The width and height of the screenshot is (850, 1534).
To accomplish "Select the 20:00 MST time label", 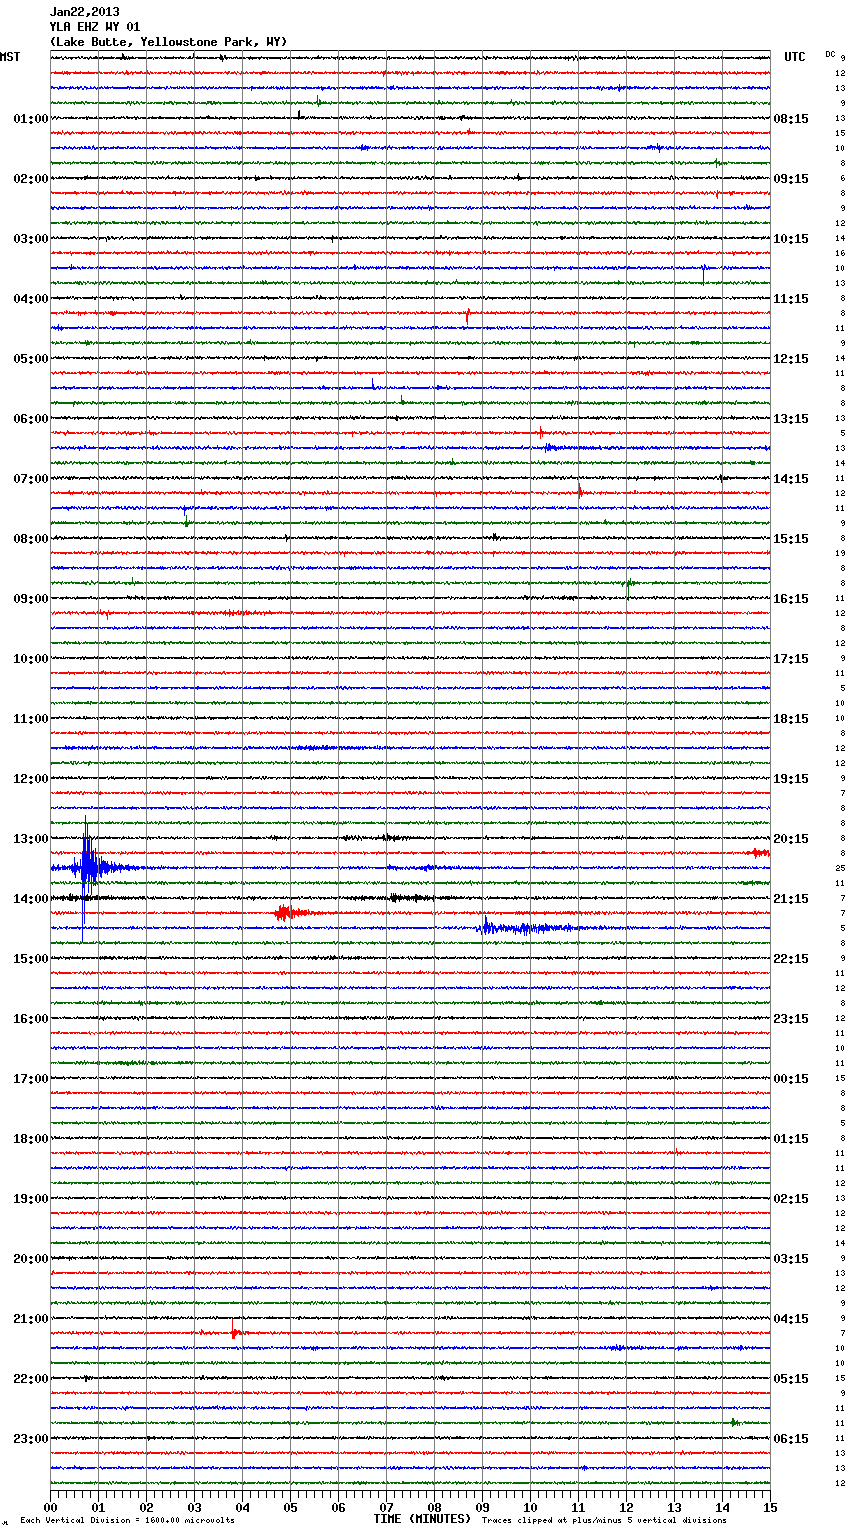I will click(x=31, y=1259).
